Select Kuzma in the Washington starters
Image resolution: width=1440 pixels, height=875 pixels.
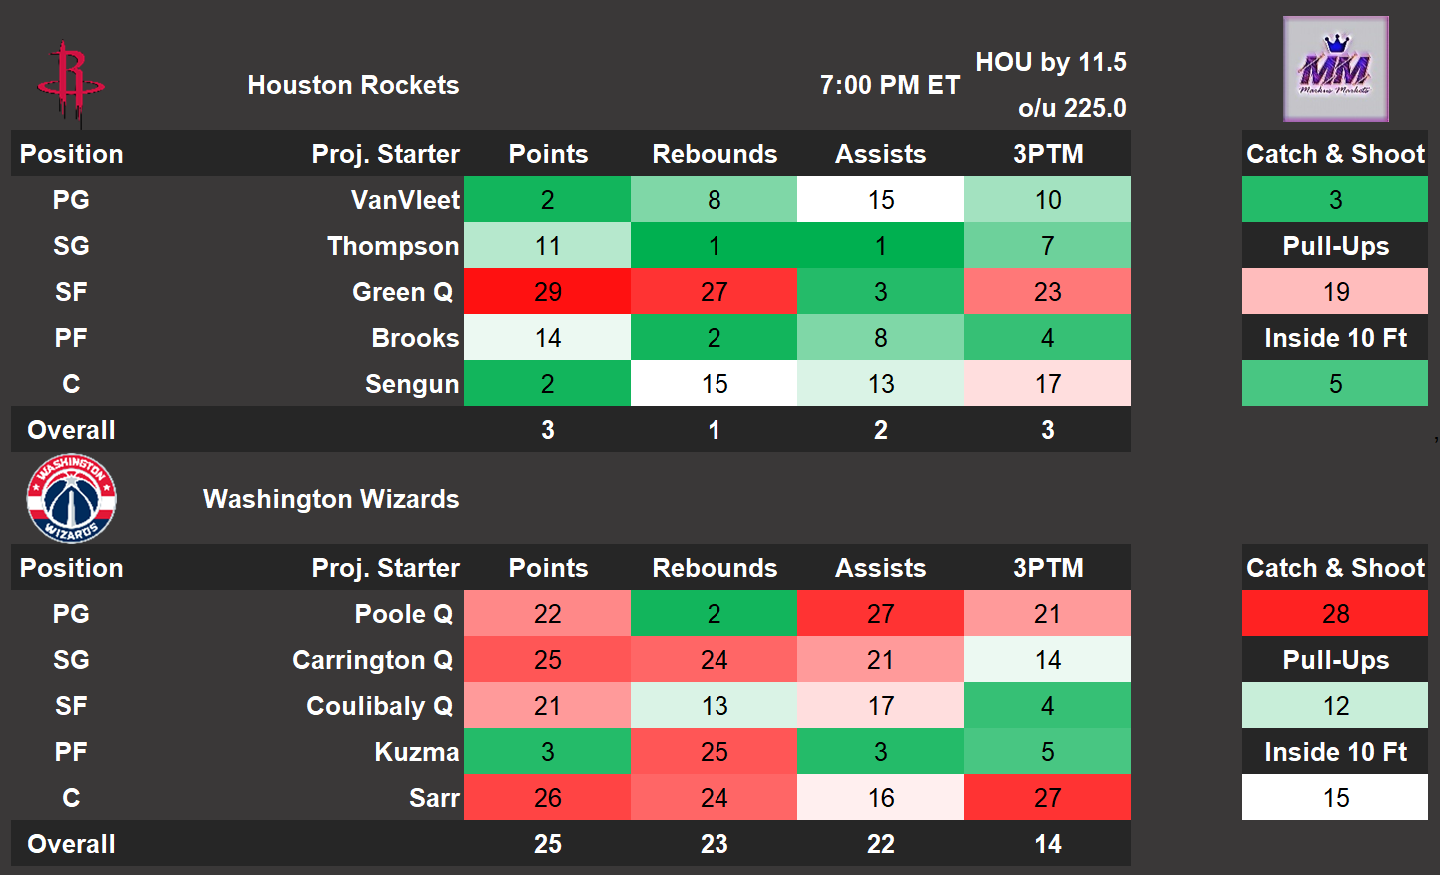click(x=417, y=752)
